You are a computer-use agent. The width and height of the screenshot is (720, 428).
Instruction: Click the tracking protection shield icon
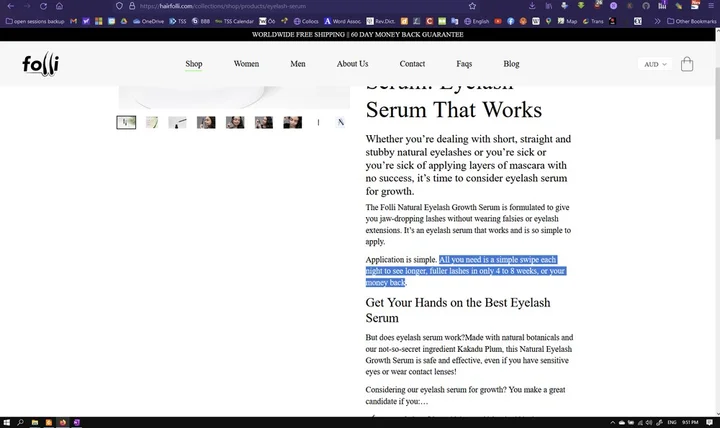point(119,6)
